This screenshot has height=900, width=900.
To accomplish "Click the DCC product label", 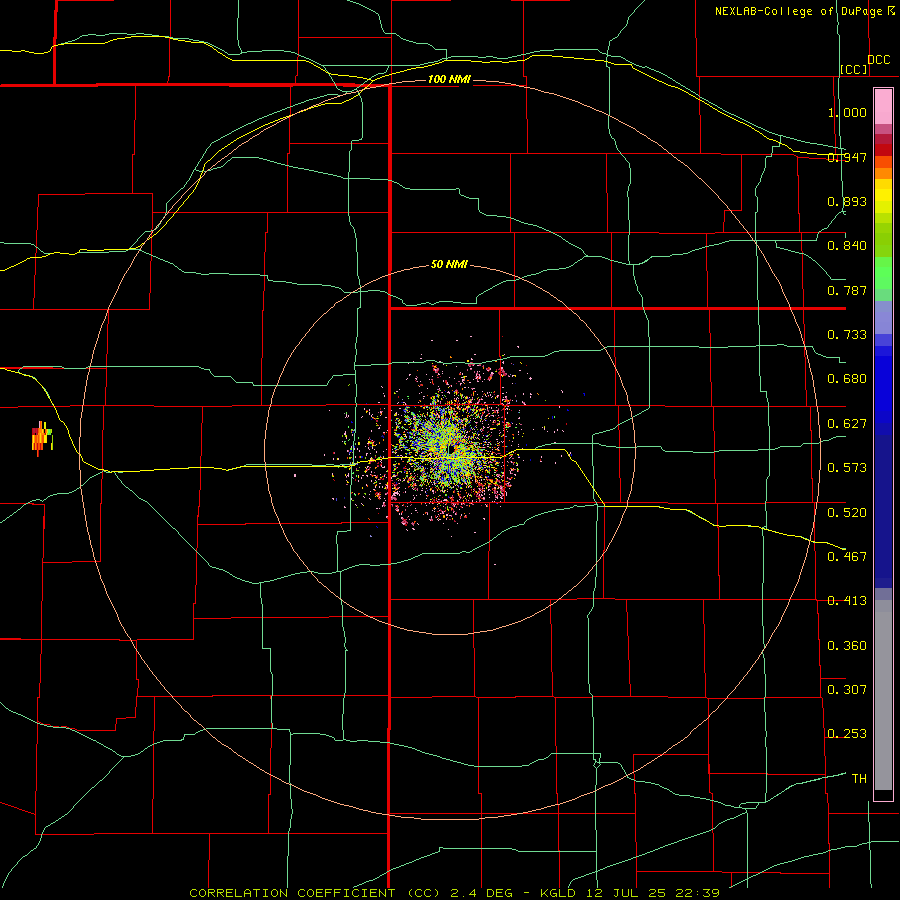I will tap(879, 60).
